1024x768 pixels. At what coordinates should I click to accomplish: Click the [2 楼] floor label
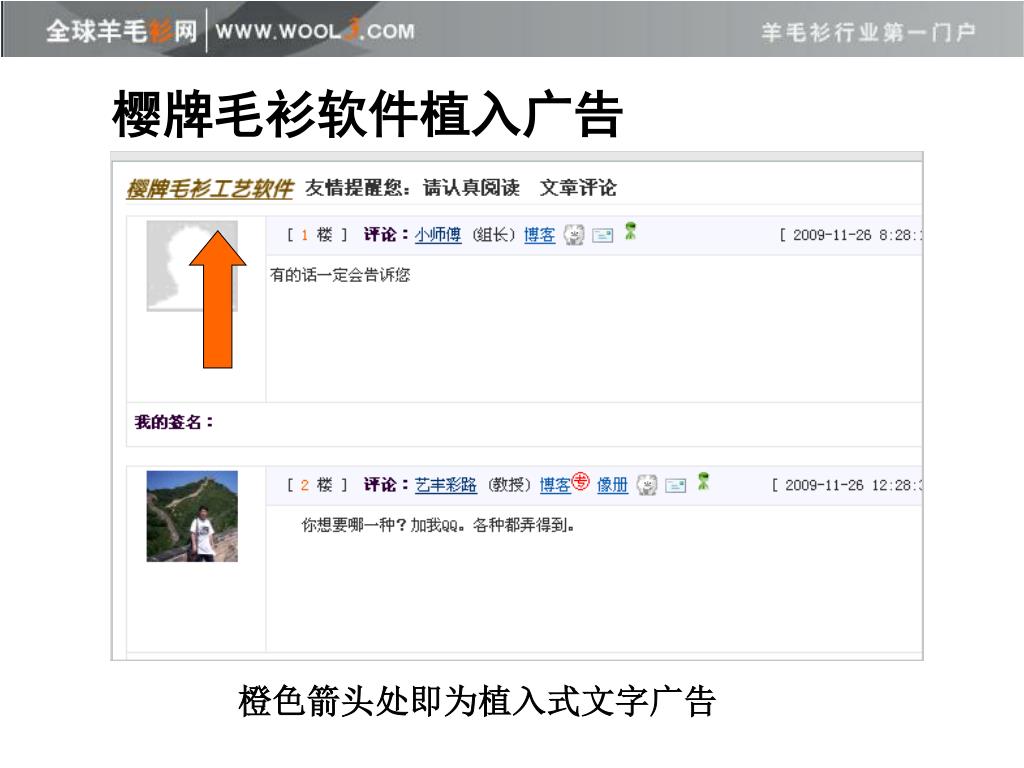317,485
